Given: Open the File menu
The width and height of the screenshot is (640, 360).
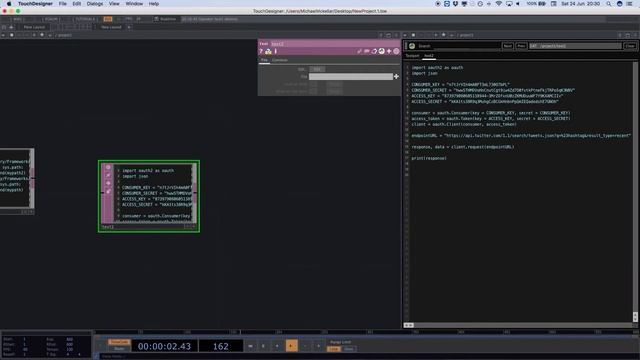Looking at the screenshot, I should 62,4.
